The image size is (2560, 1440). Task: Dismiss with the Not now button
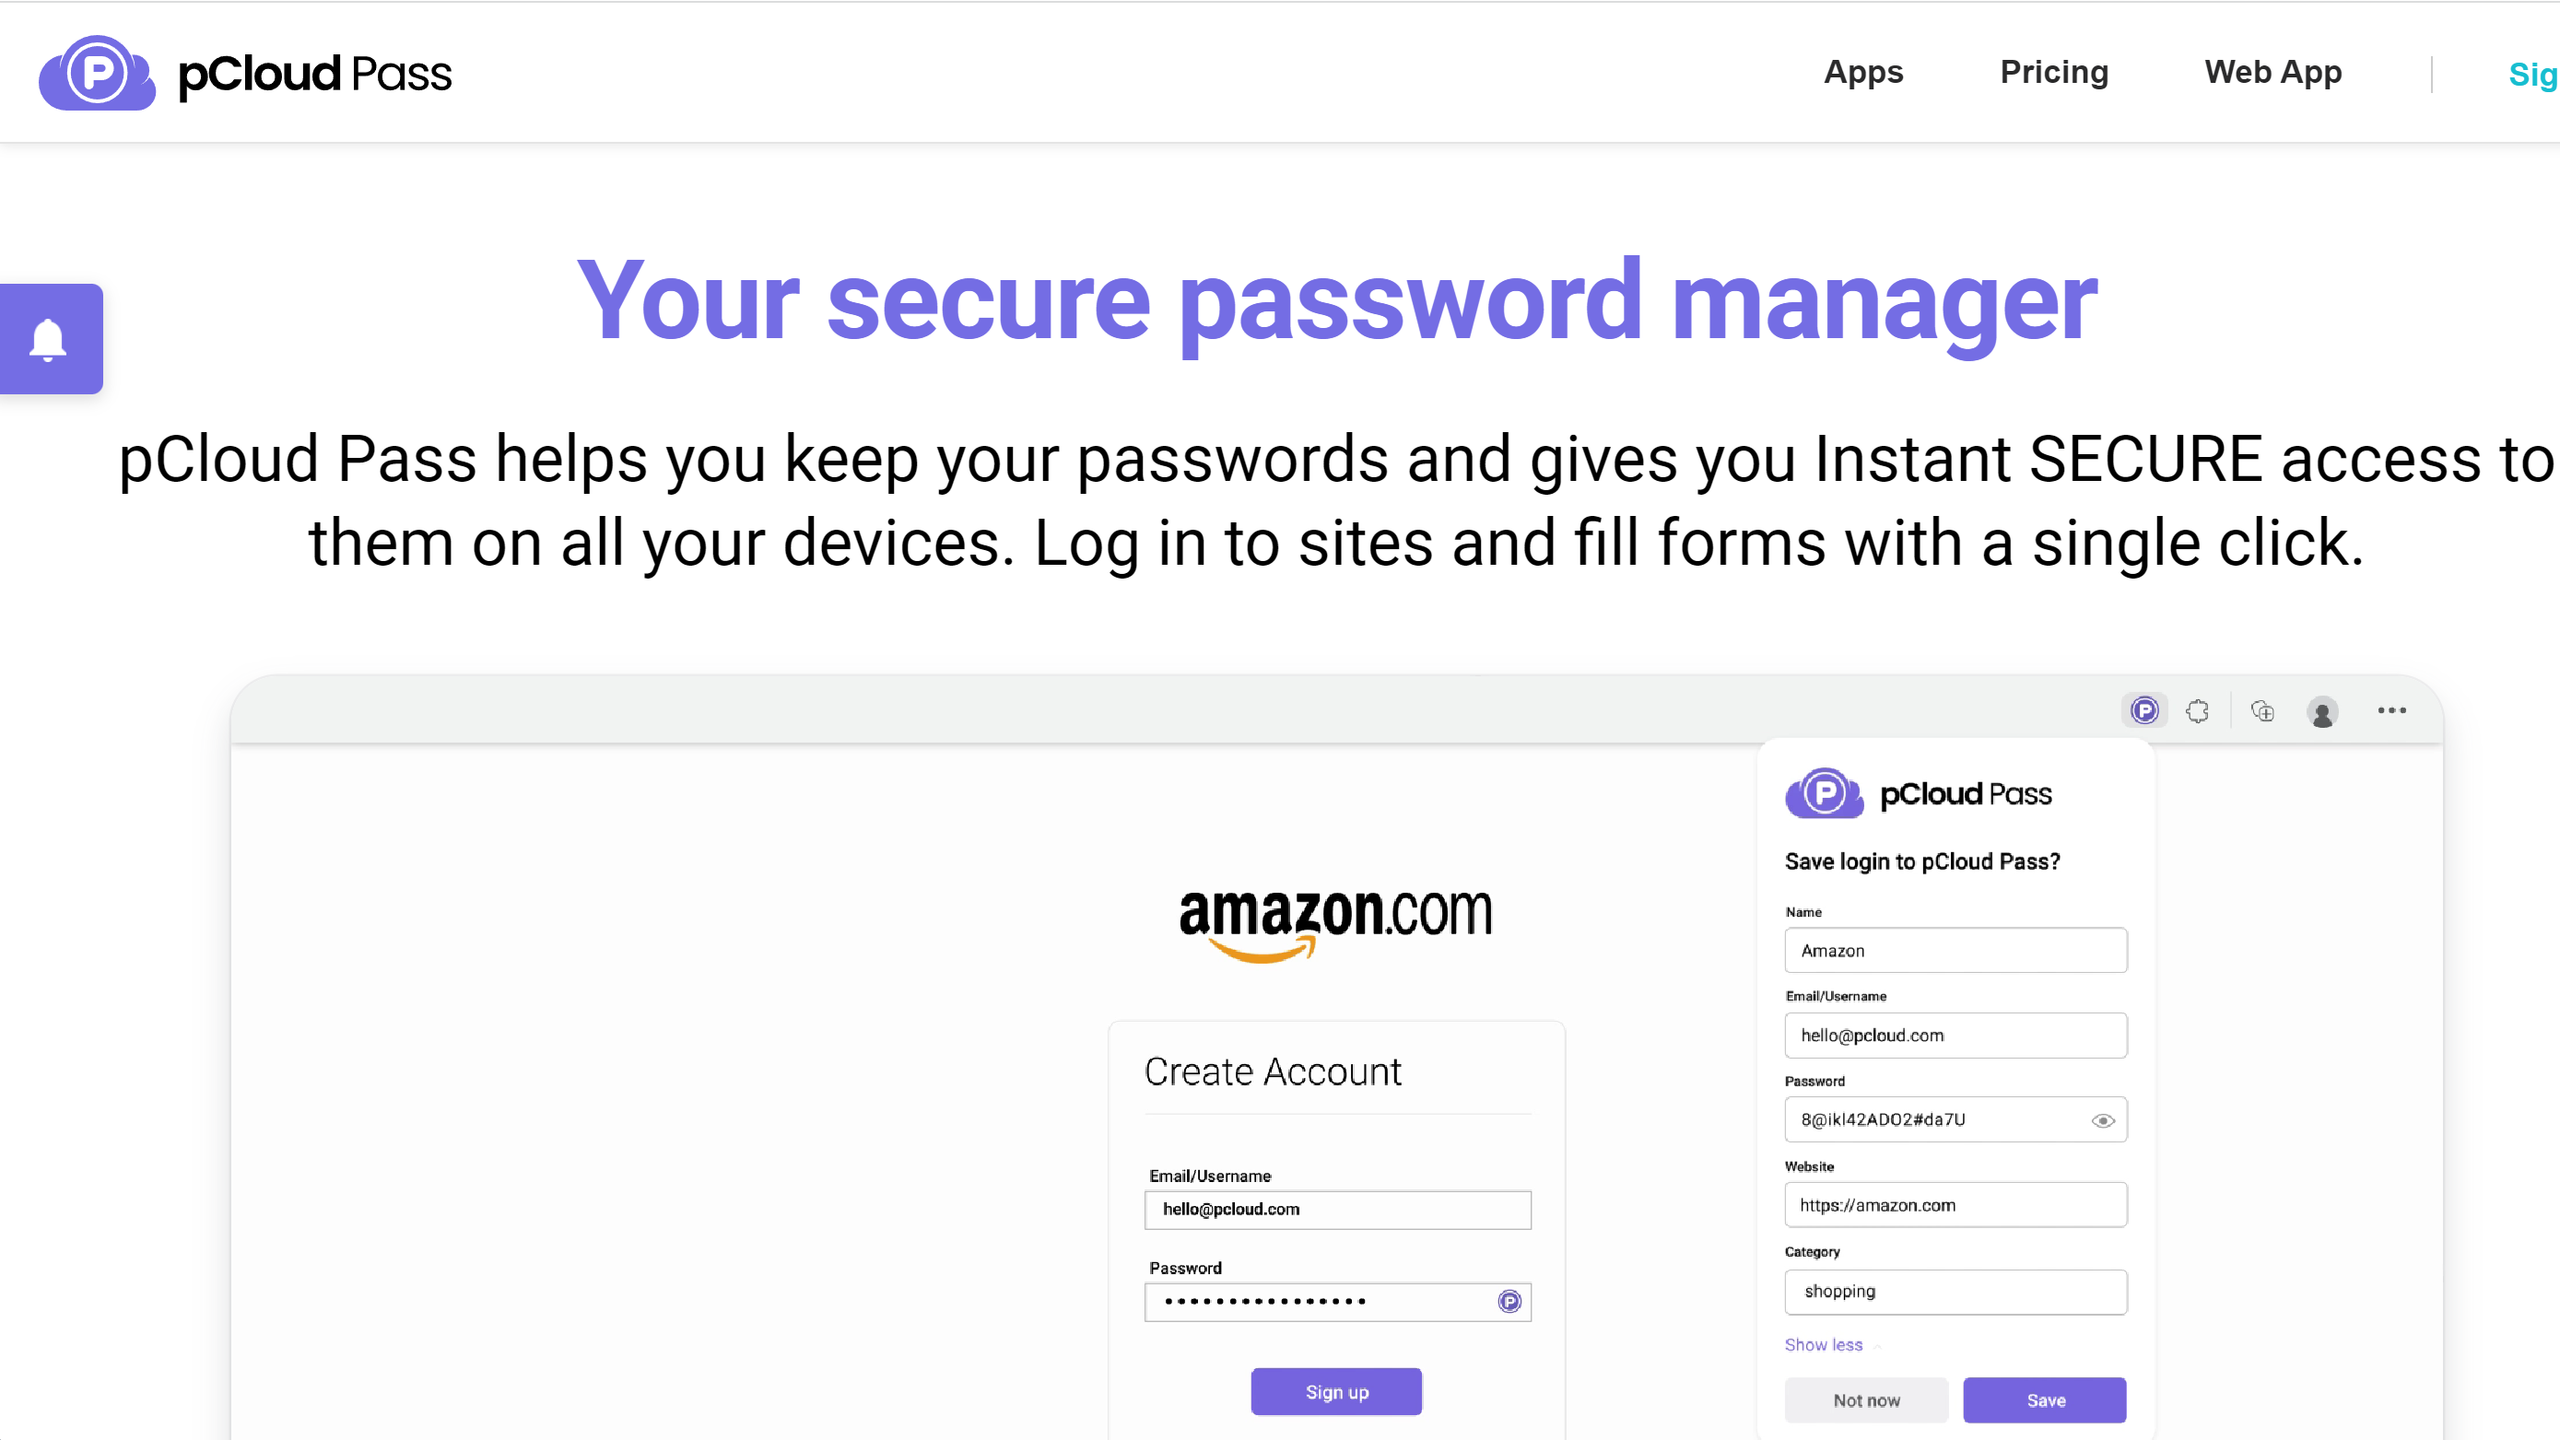coord(1866,1400)
